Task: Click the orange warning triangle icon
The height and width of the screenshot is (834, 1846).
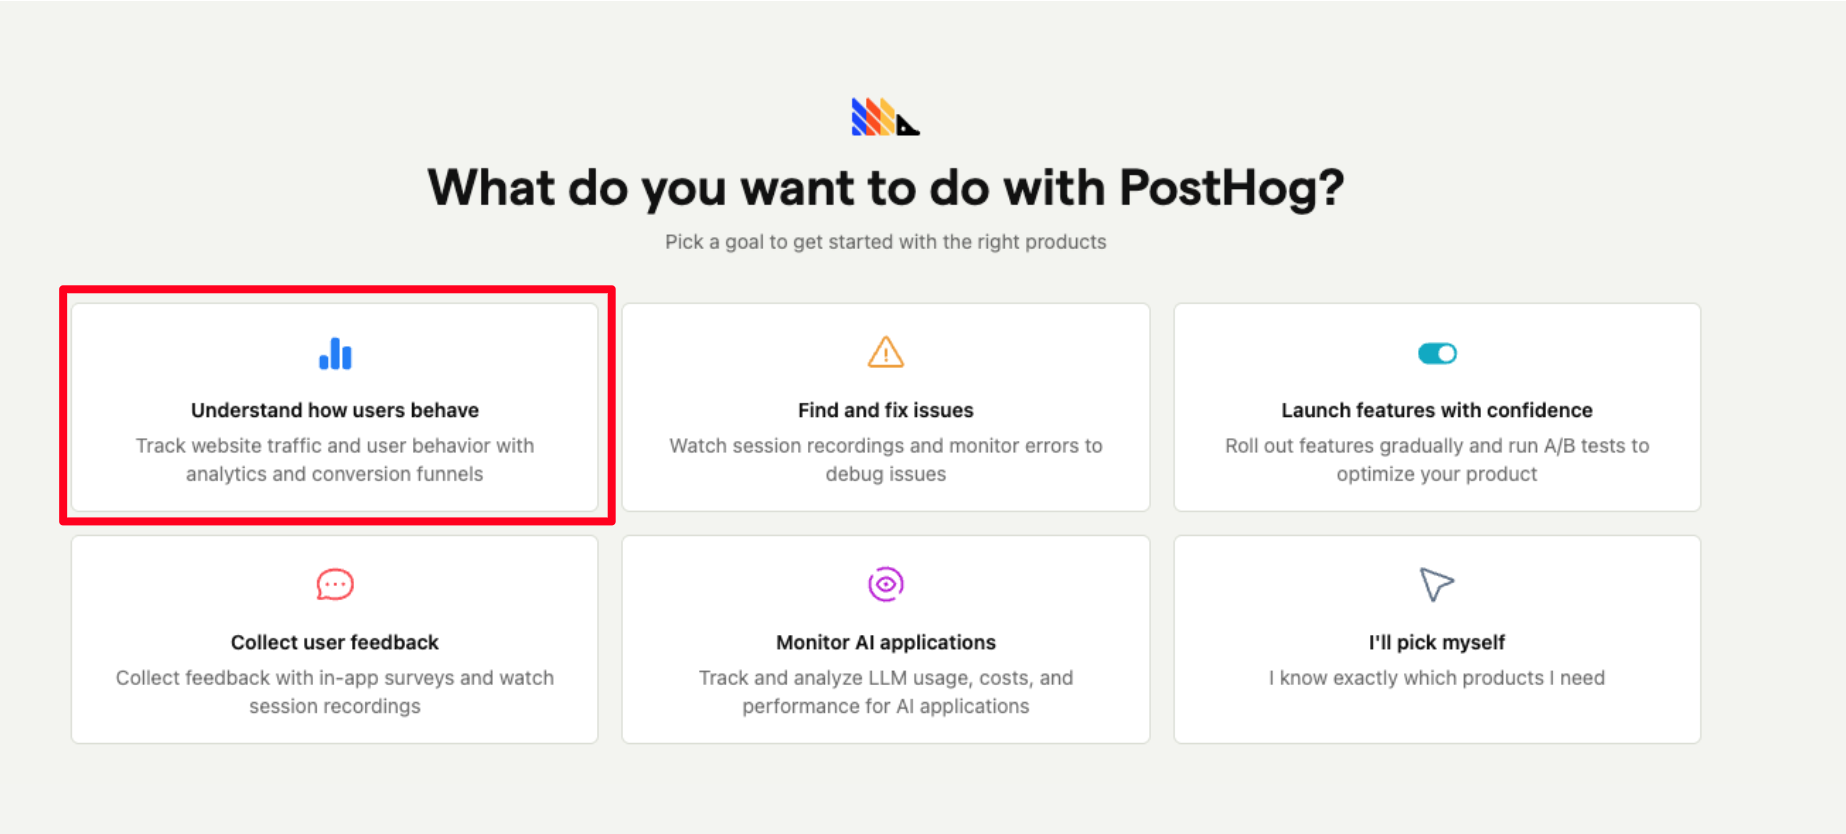Action: (885, 352)
